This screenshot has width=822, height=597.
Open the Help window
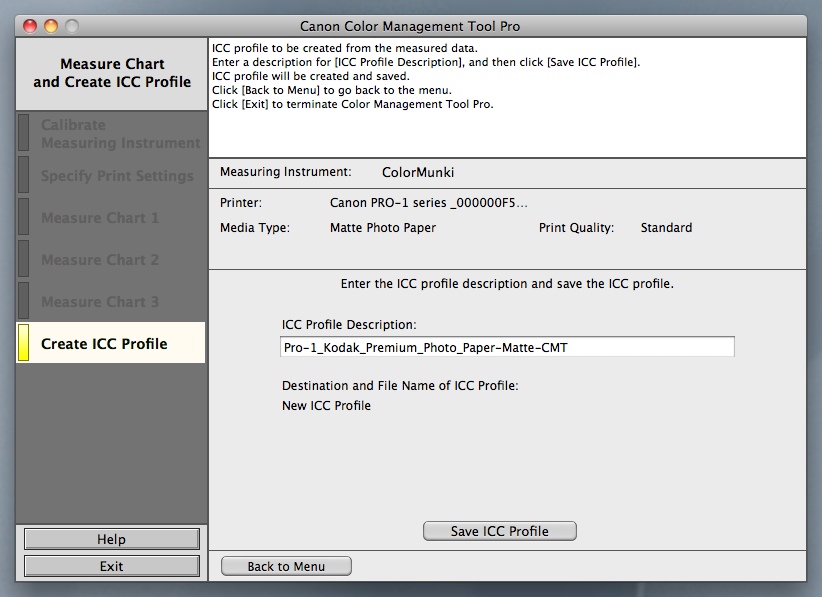pyautogui.click(x=111, y=539)
